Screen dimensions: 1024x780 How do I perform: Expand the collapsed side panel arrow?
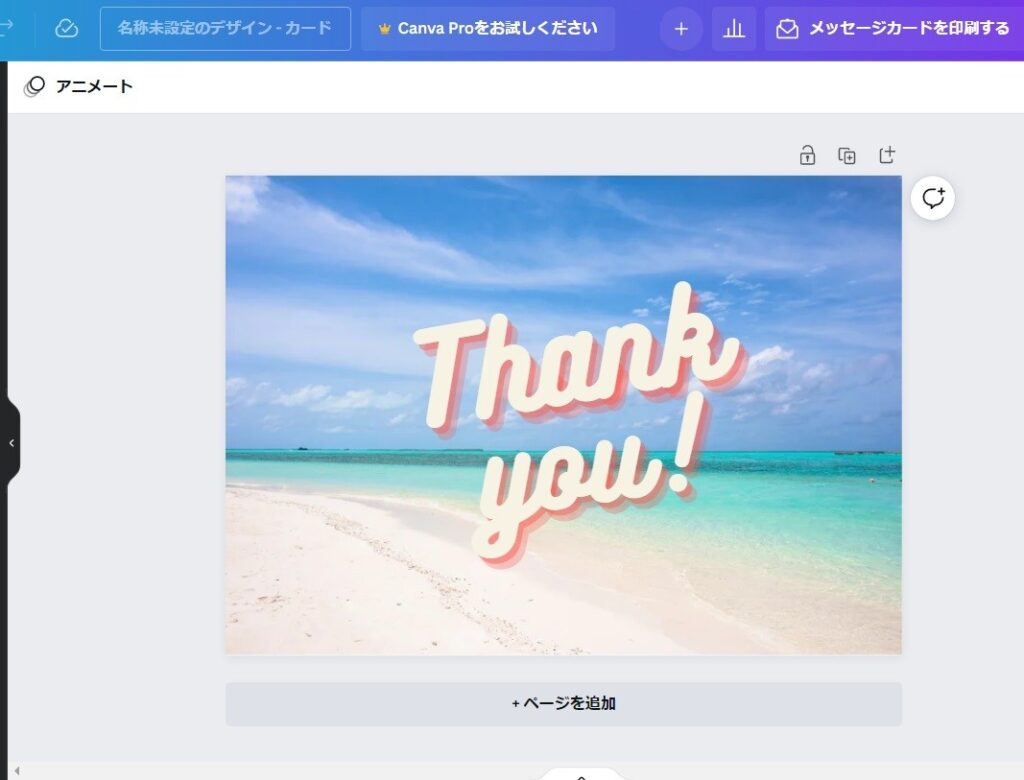[11, 443]
